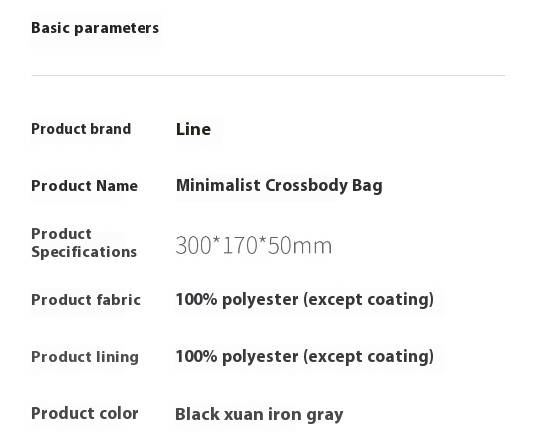Select the Product lining label

coord(85,357)
